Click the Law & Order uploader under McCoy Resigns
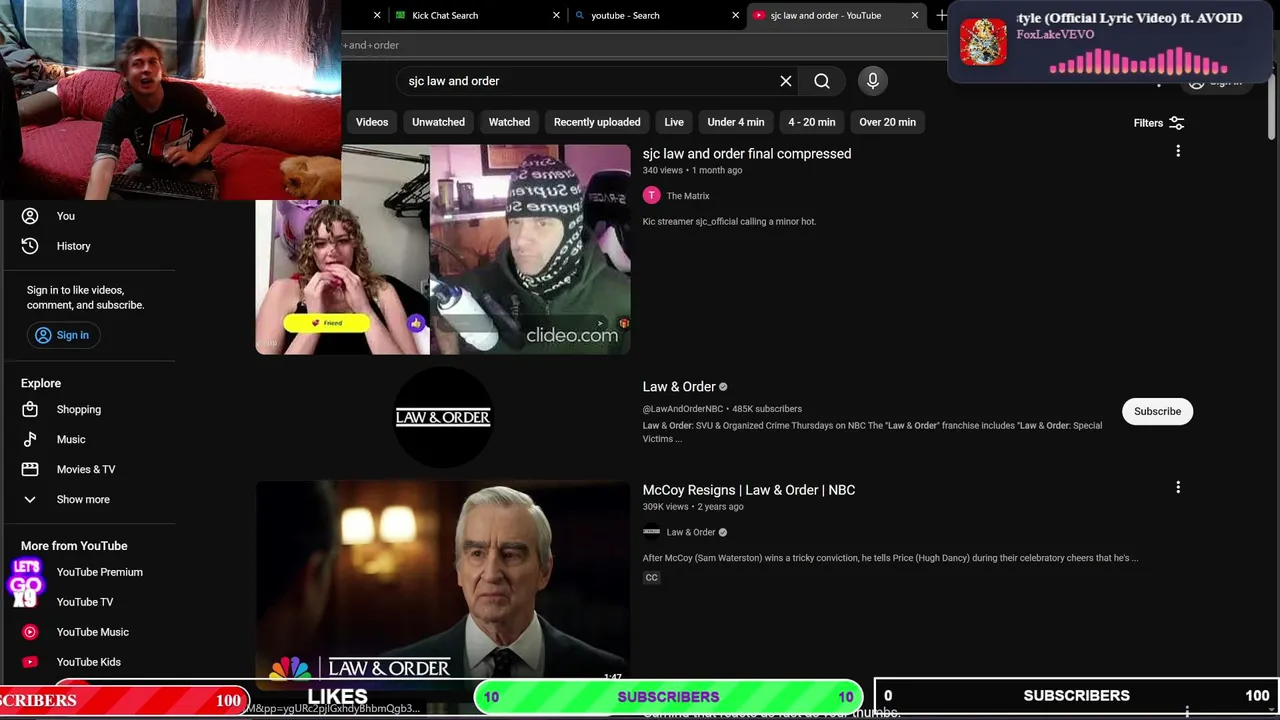The height and width of the screenshot is (720, 1280). [691, 532]
